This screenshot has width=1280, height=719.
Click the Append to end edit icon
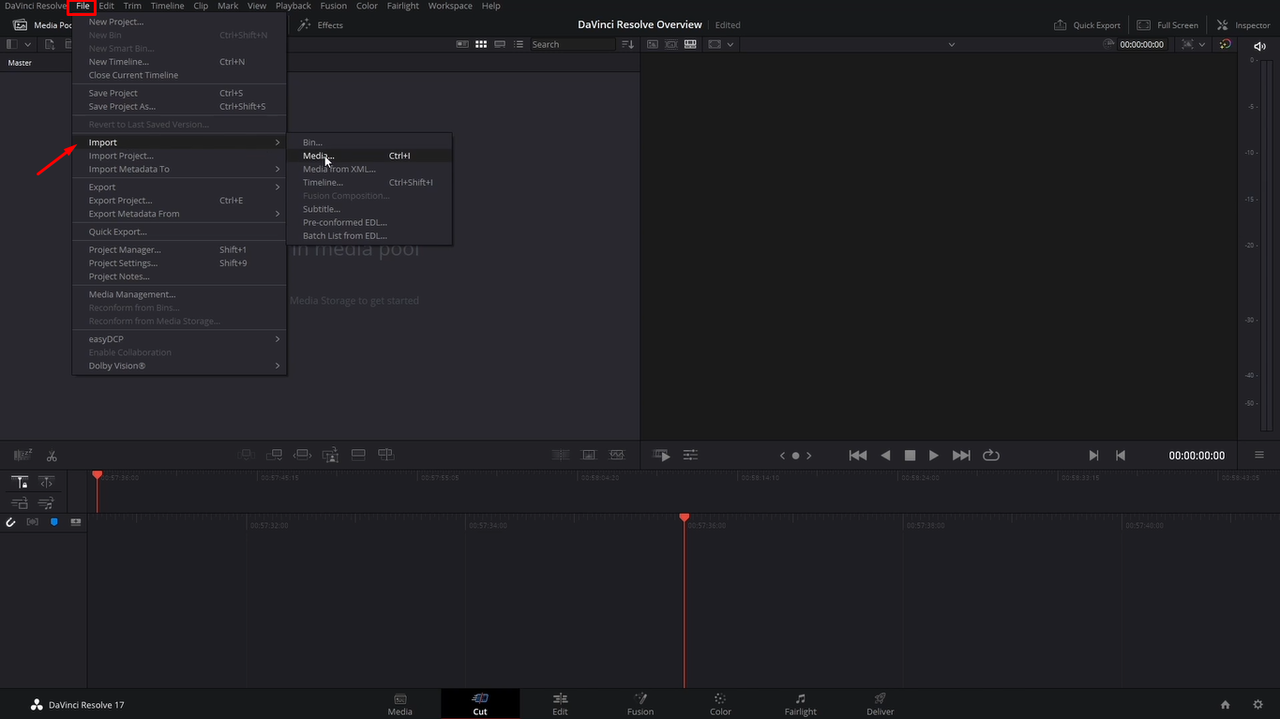point(275,455)
